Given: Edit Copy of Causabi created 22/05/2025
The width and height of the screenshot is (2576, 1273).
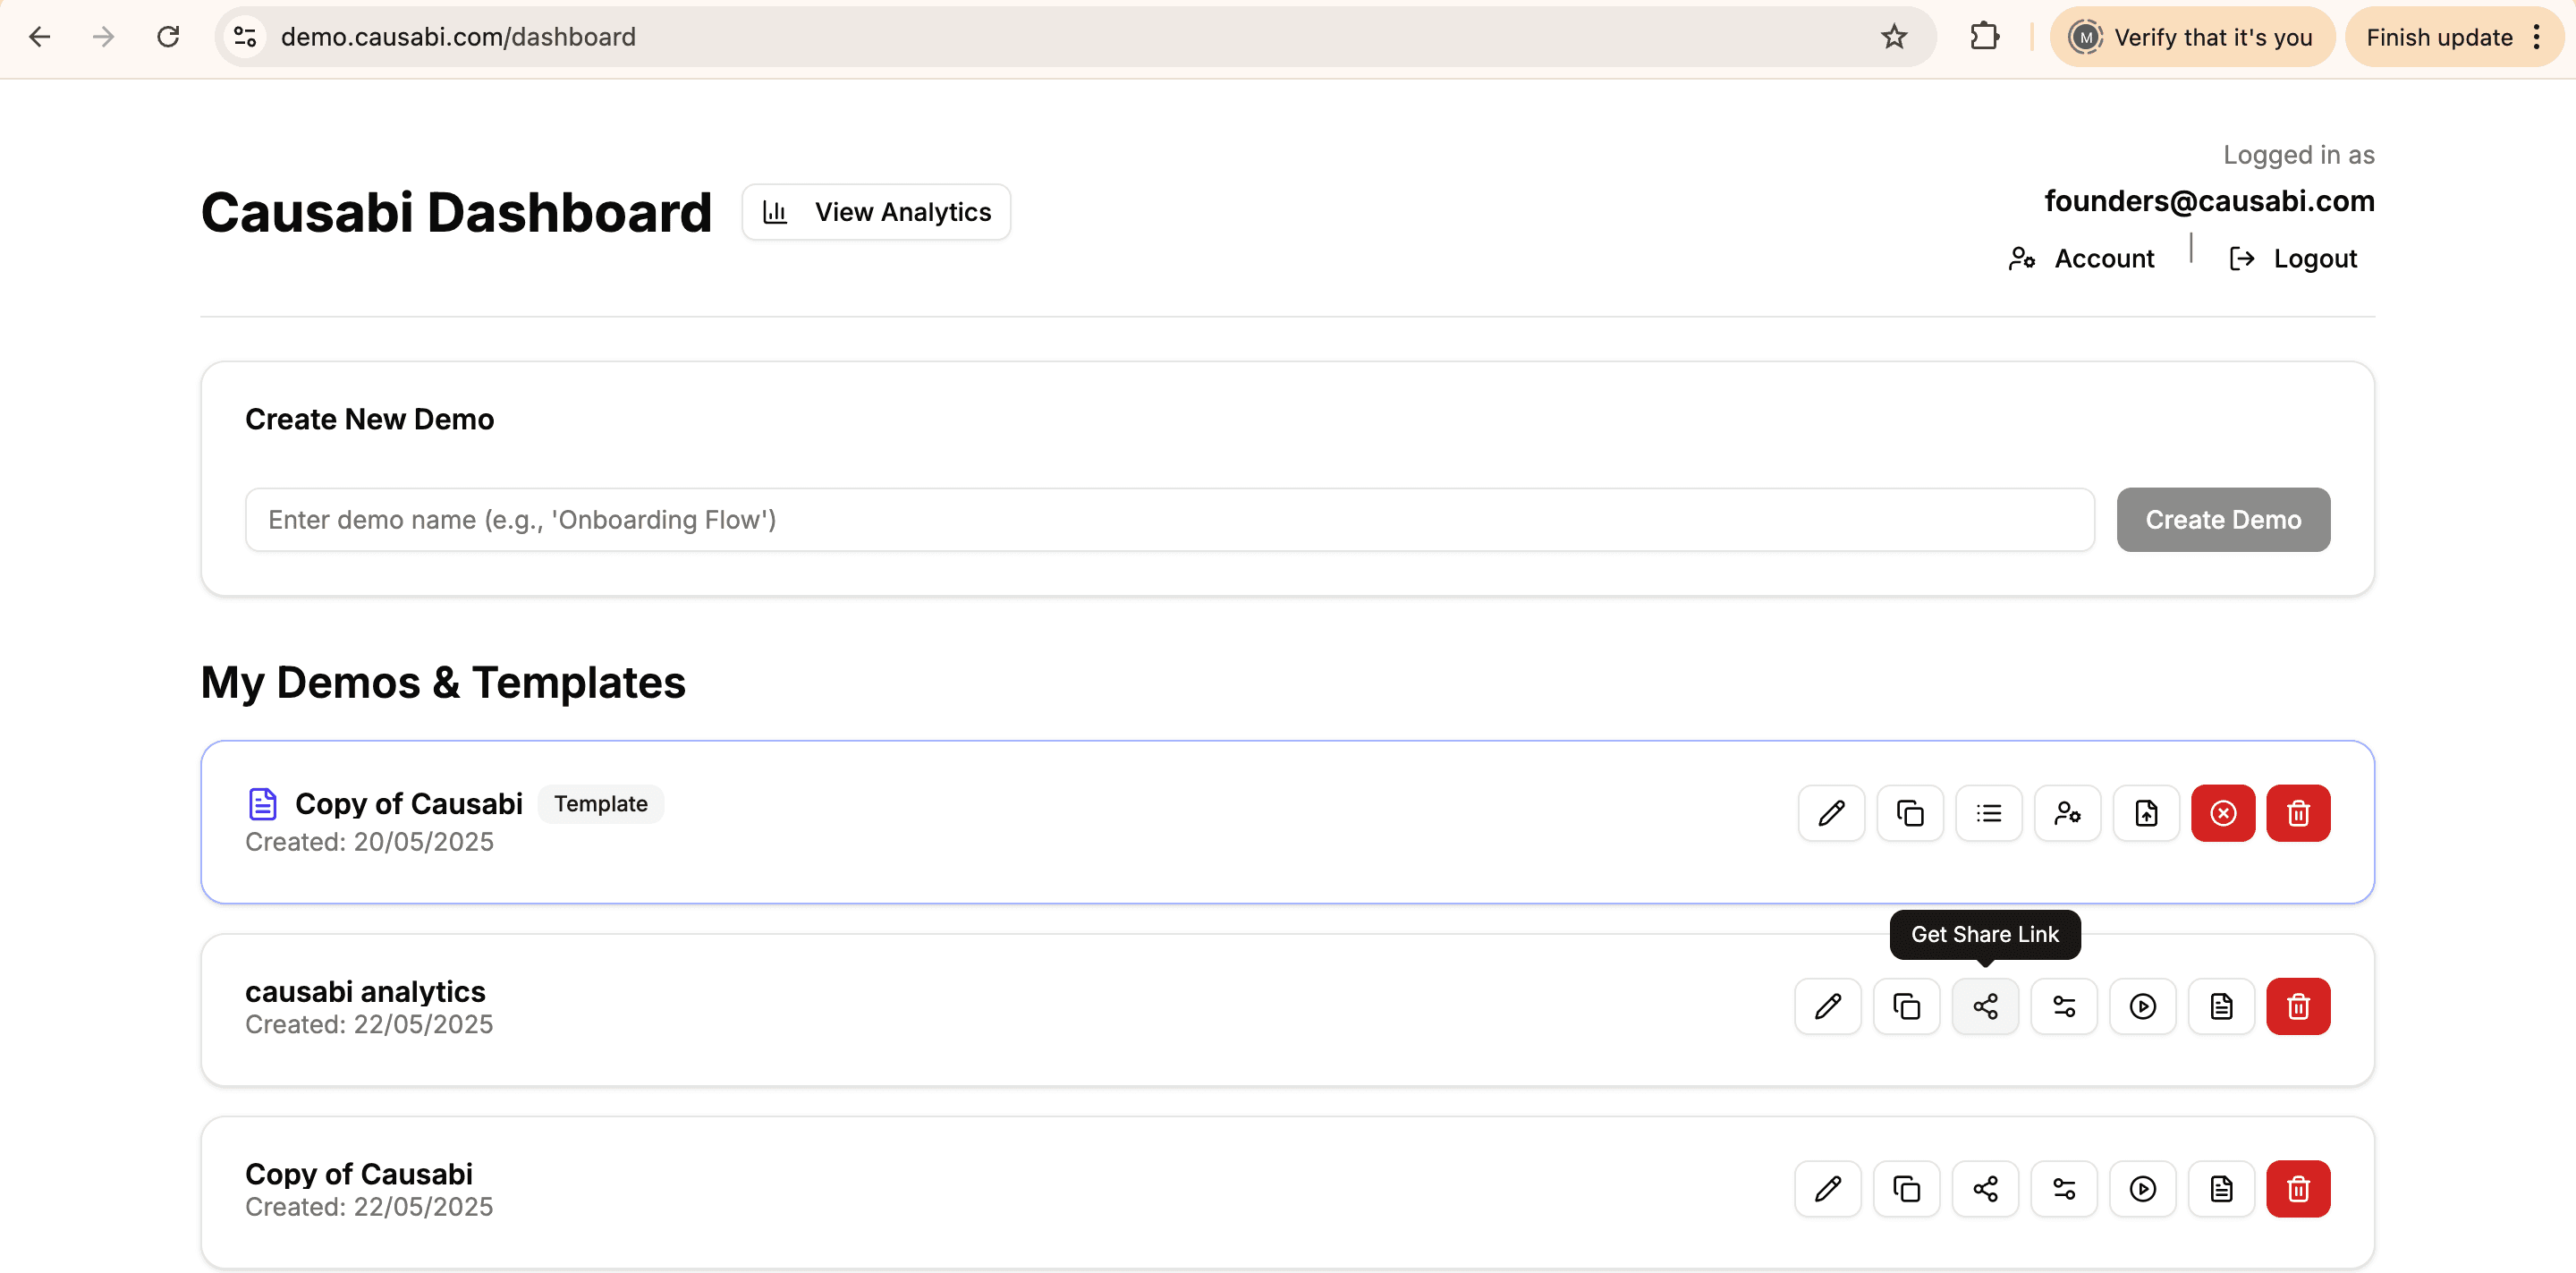Looking at the screenshot, I should tap(1828, 1189).
